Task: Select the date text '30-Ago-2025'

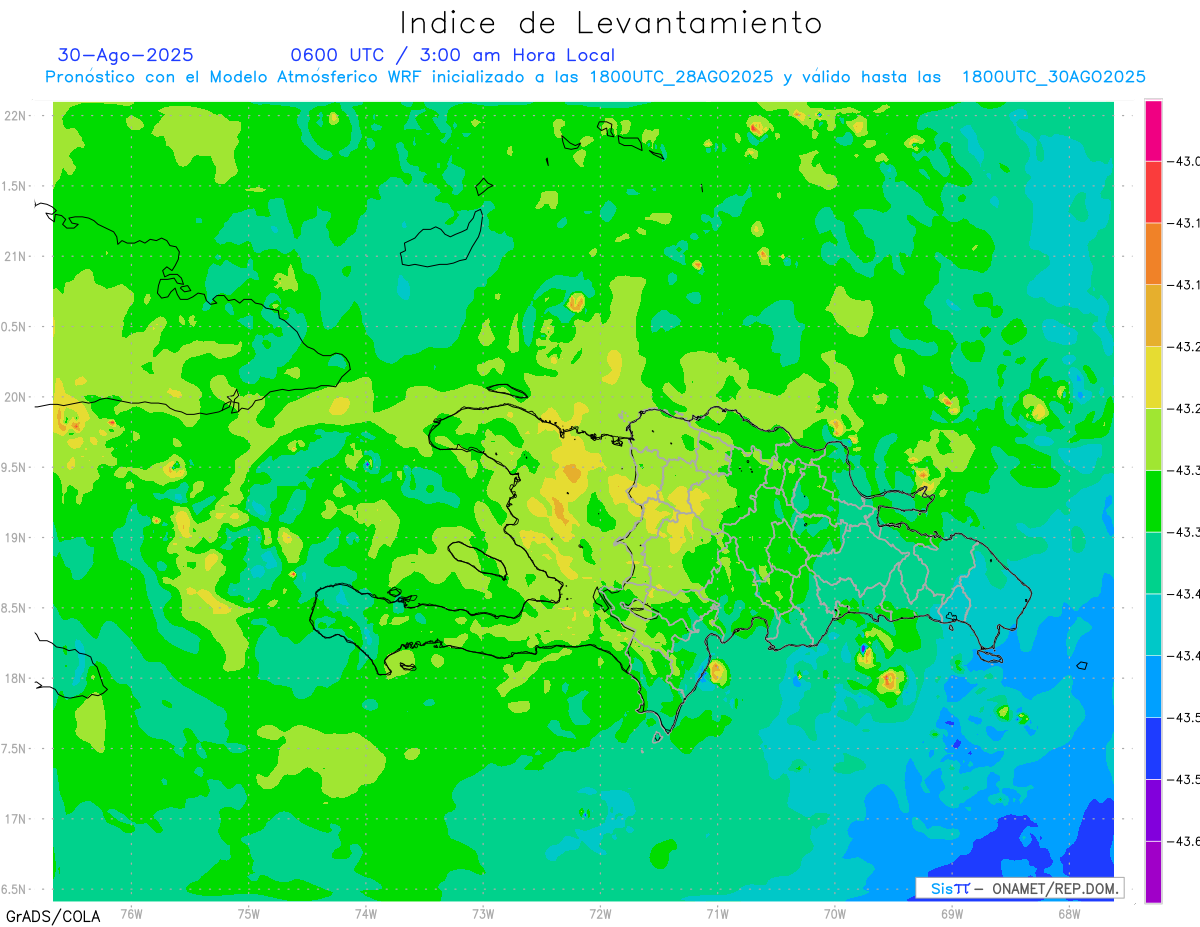Action: click(126, 55)
